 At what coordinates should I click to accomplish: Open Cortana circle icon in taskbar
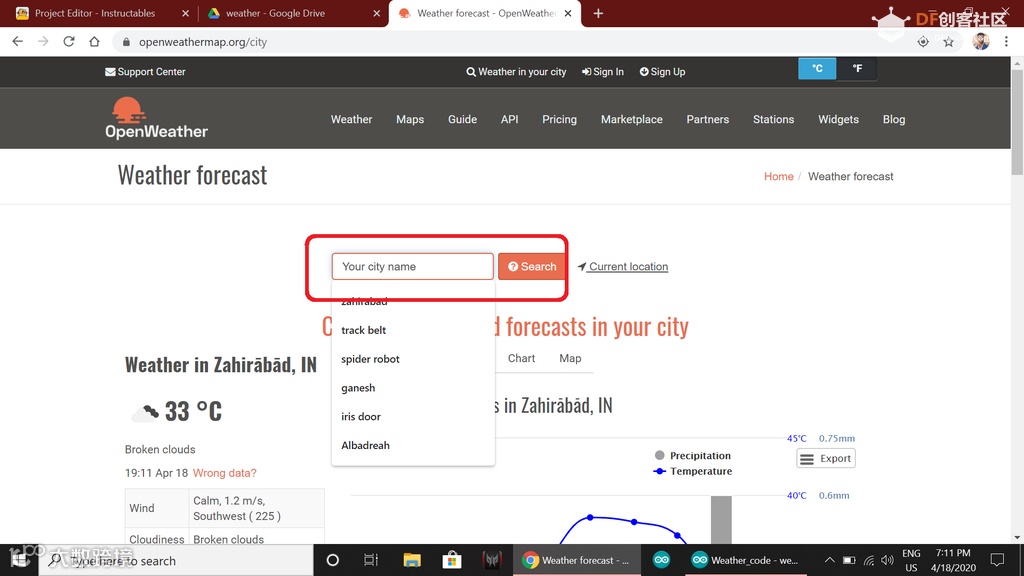(x=332, y=560)
